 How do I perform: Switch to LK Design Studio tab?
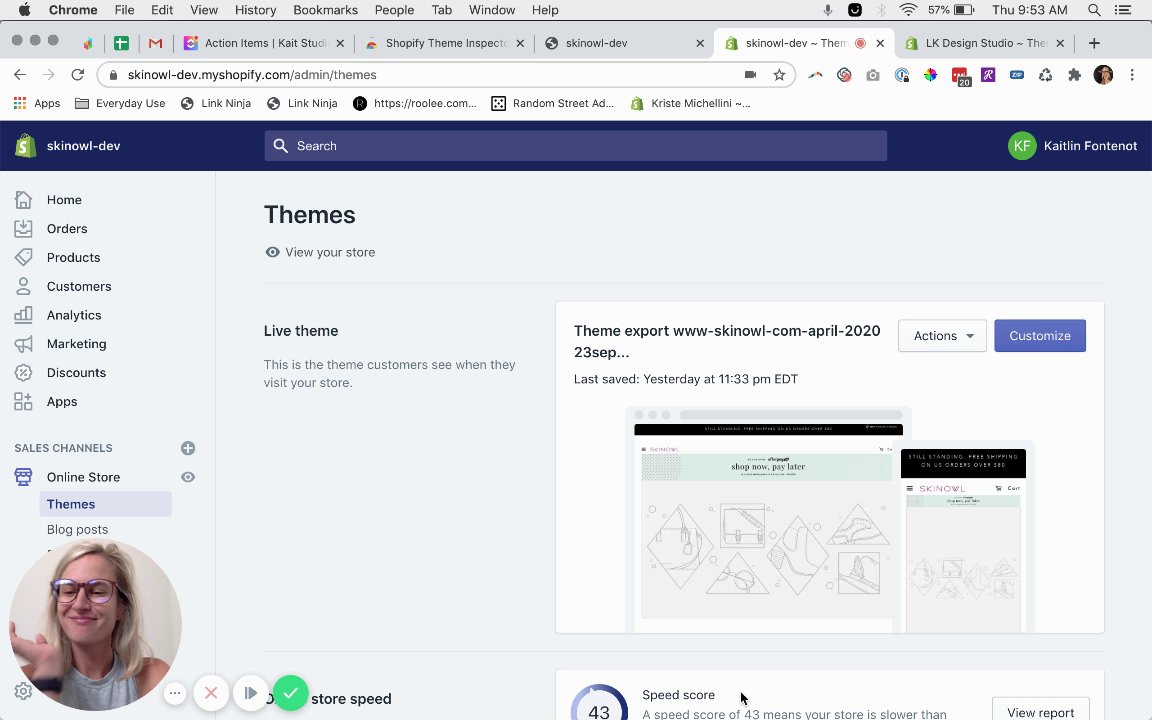tap(984, 43)
